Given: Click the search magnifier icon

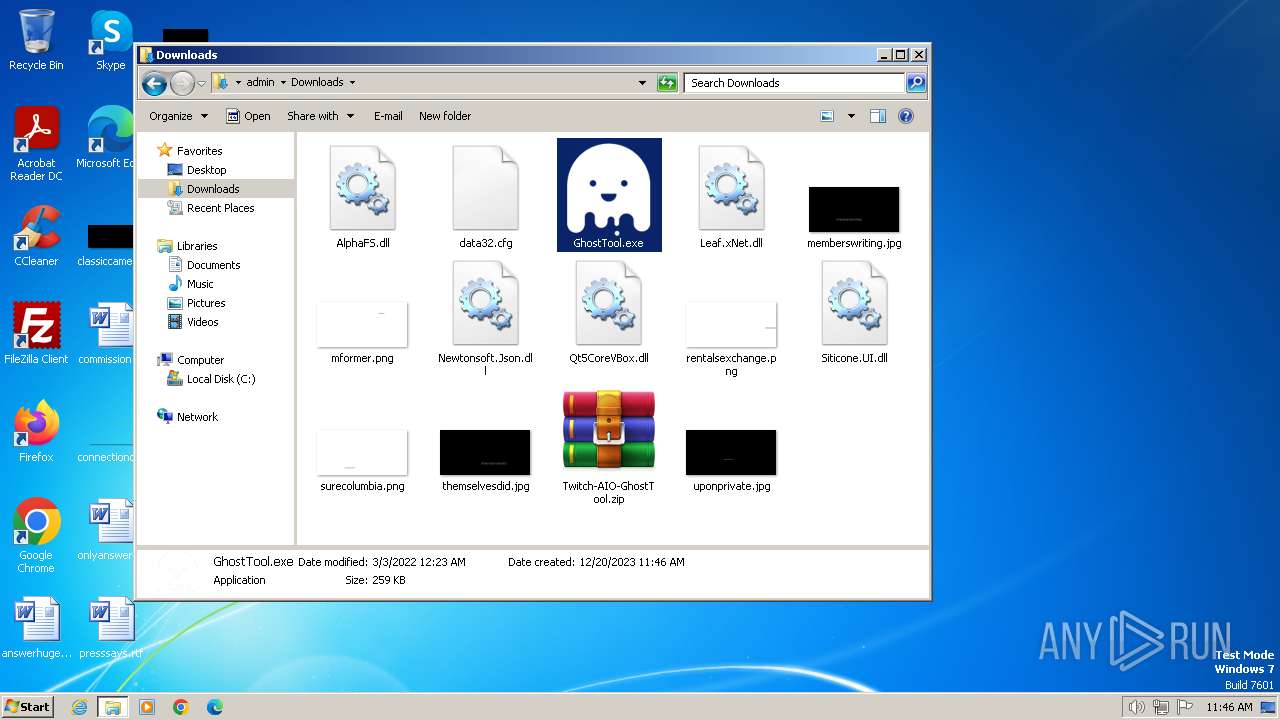Looking at the screenshot, I should tap(915, 83).
